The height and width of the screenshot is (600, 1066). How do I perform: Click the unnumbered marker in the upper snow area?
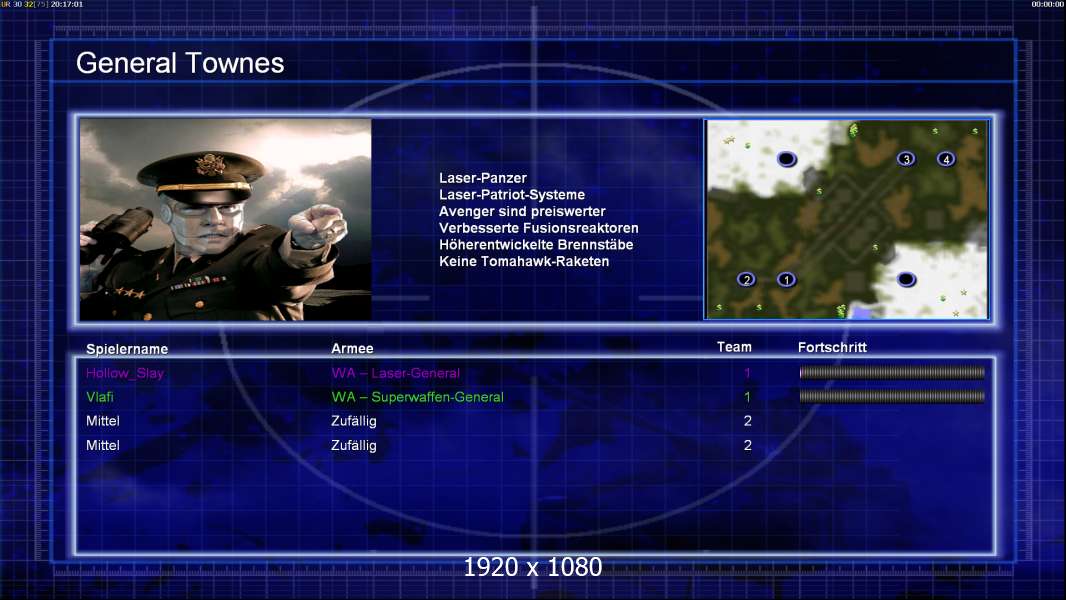(787, 159)
